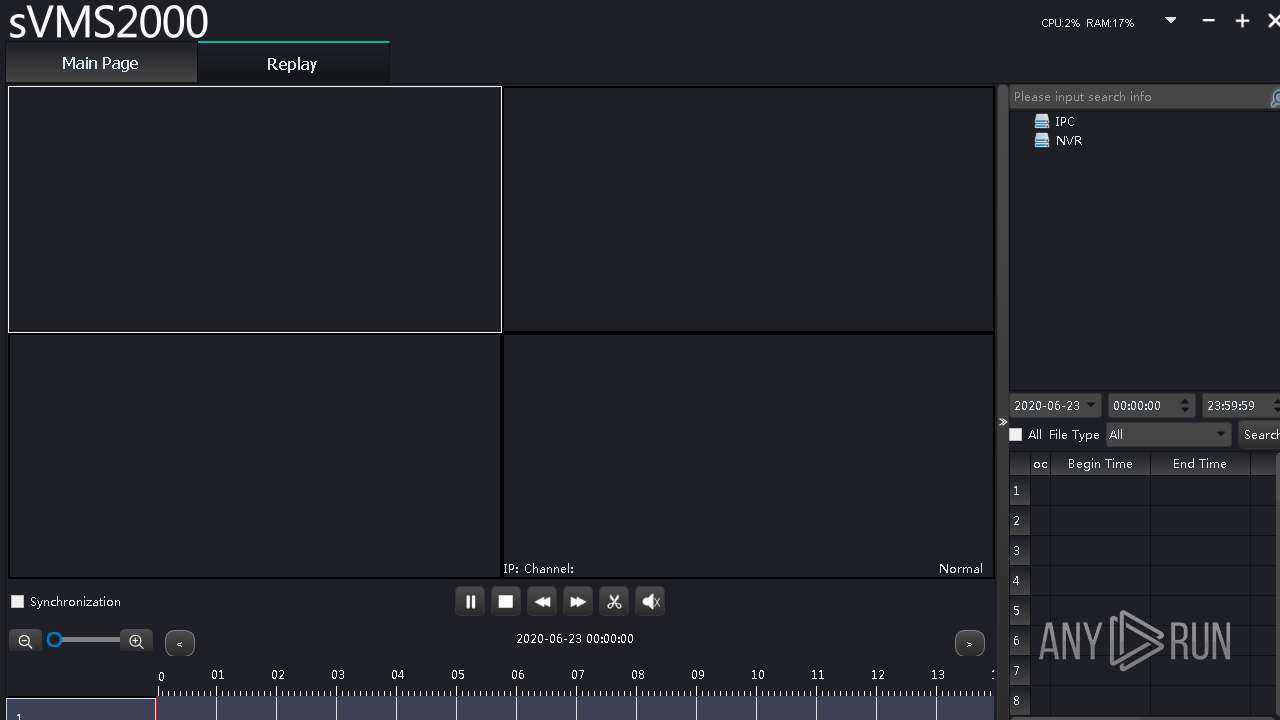Enable the Synchronization checkbox
The height and width of the screenshot is (720, 1280).
point(17,601)
